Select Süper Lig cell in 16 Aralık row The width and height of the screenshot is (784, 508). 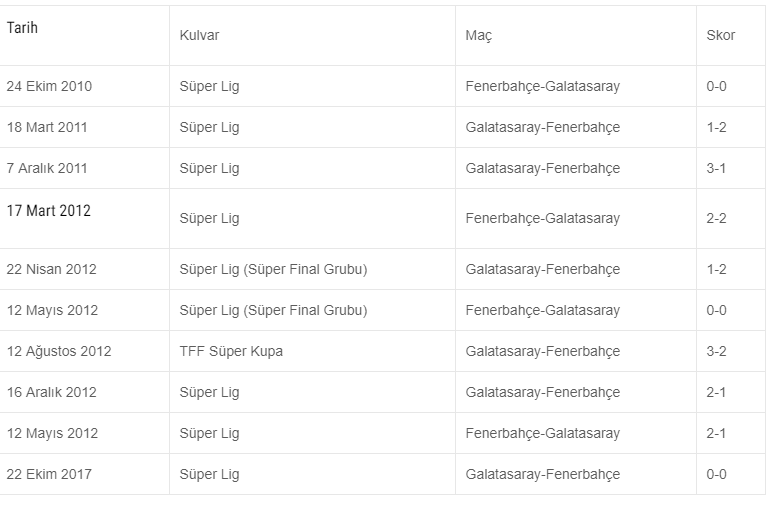click(210, 392)
